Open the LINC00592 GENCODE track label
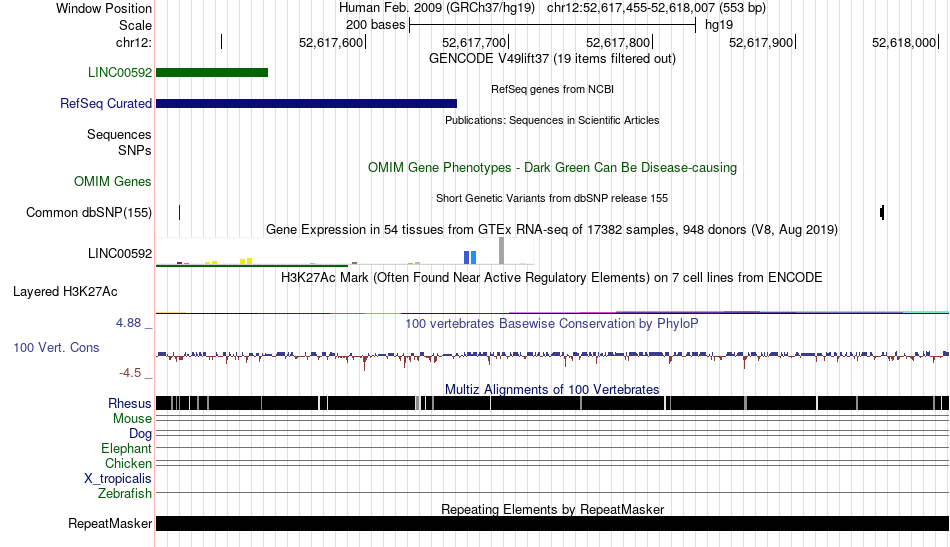This screenshot has height=547, width=950. click(x=120, y=73)
